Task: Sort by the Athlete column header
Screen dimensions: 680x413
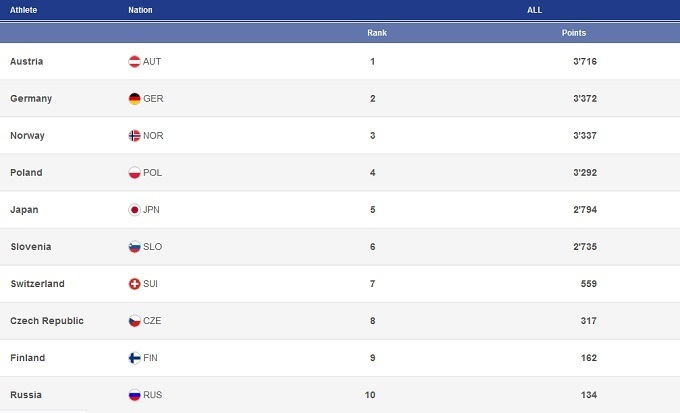Action: point(23,10)
